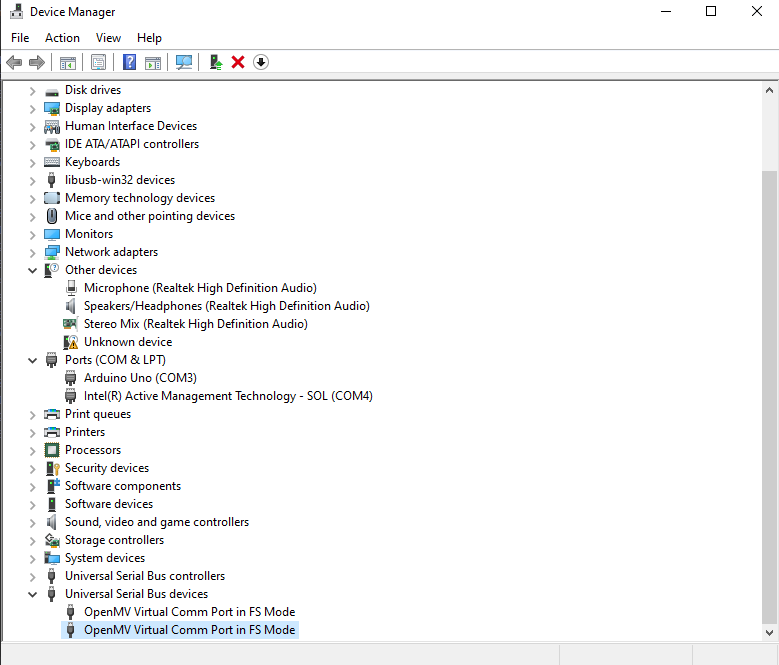The image size is (779, 665).
Task: Click the scrollbar up arrow
Action: pyautogui.click(x=769, y=90)
